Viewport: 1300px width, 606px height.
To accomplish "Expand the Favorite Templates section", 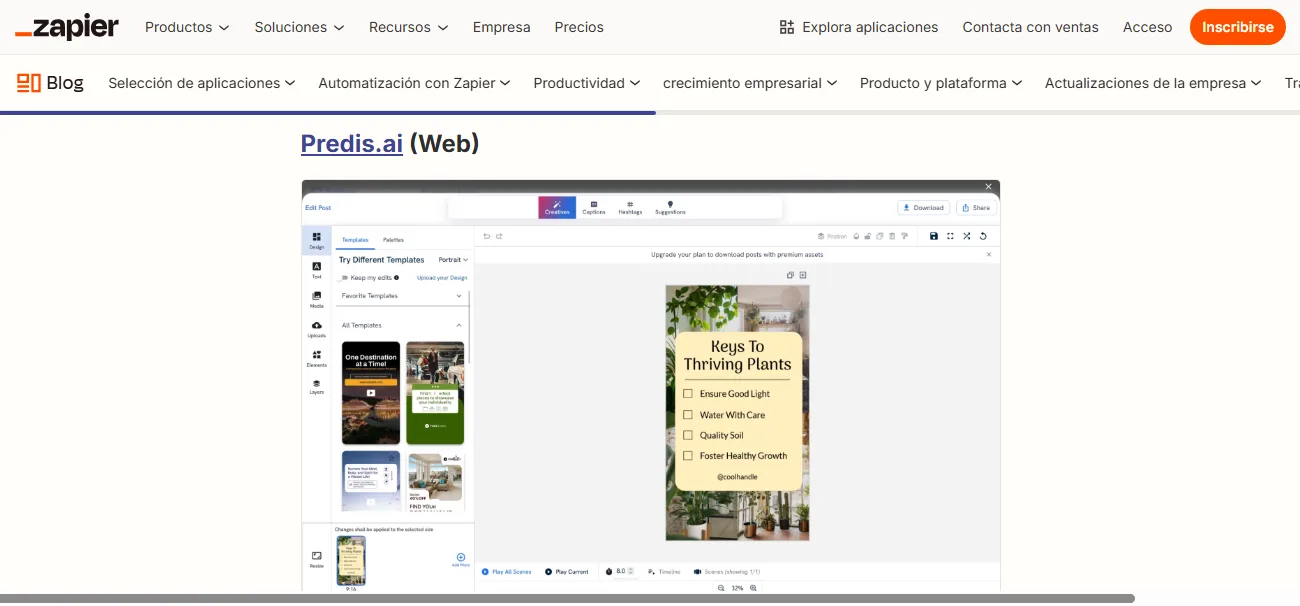I will 459,296.
